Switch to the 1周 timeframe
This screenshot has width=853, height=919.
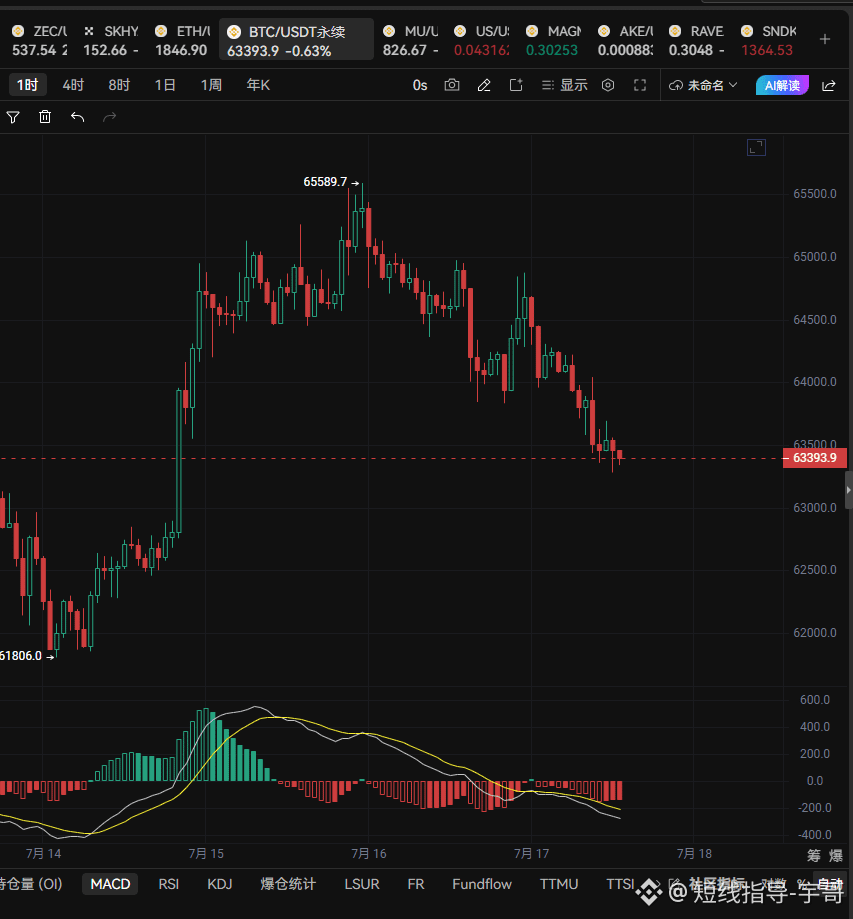point(211,86)
